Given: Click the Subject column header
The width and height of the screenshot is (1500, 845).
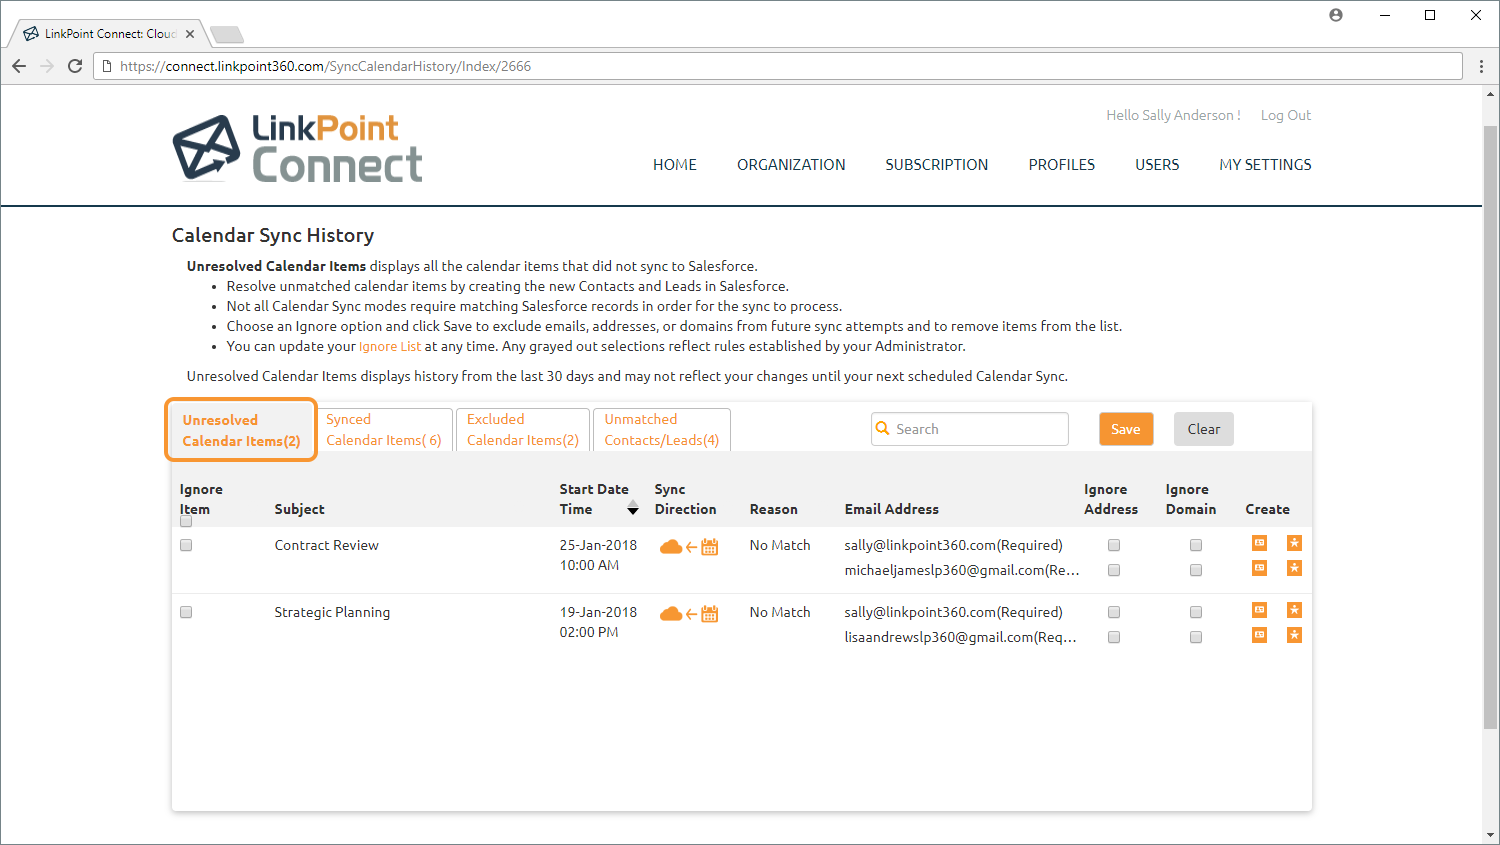Looking at the screenshot, I should coord(300,509).
